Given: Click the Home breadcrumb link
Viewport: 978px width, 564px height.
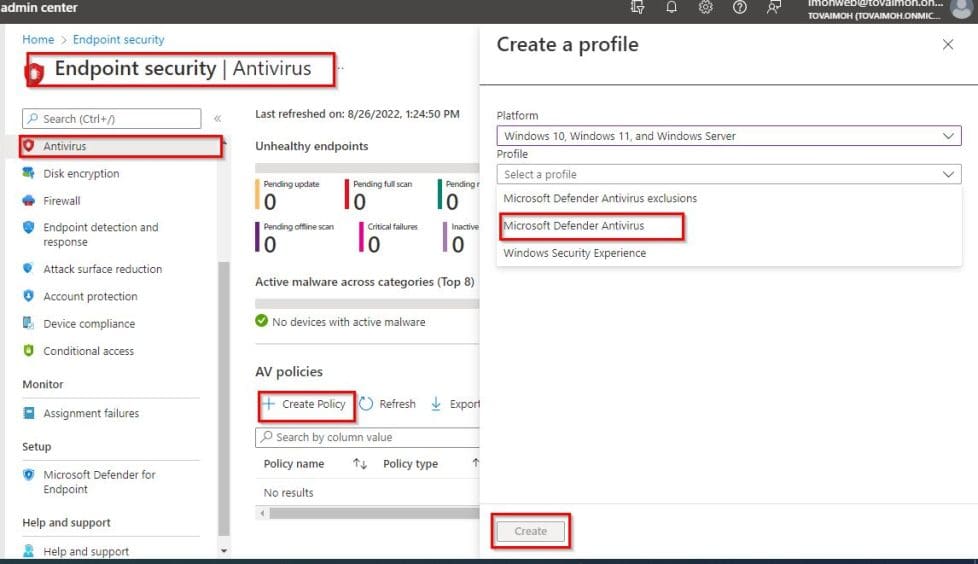Looking at the screenshot, I should pos(38,39).
